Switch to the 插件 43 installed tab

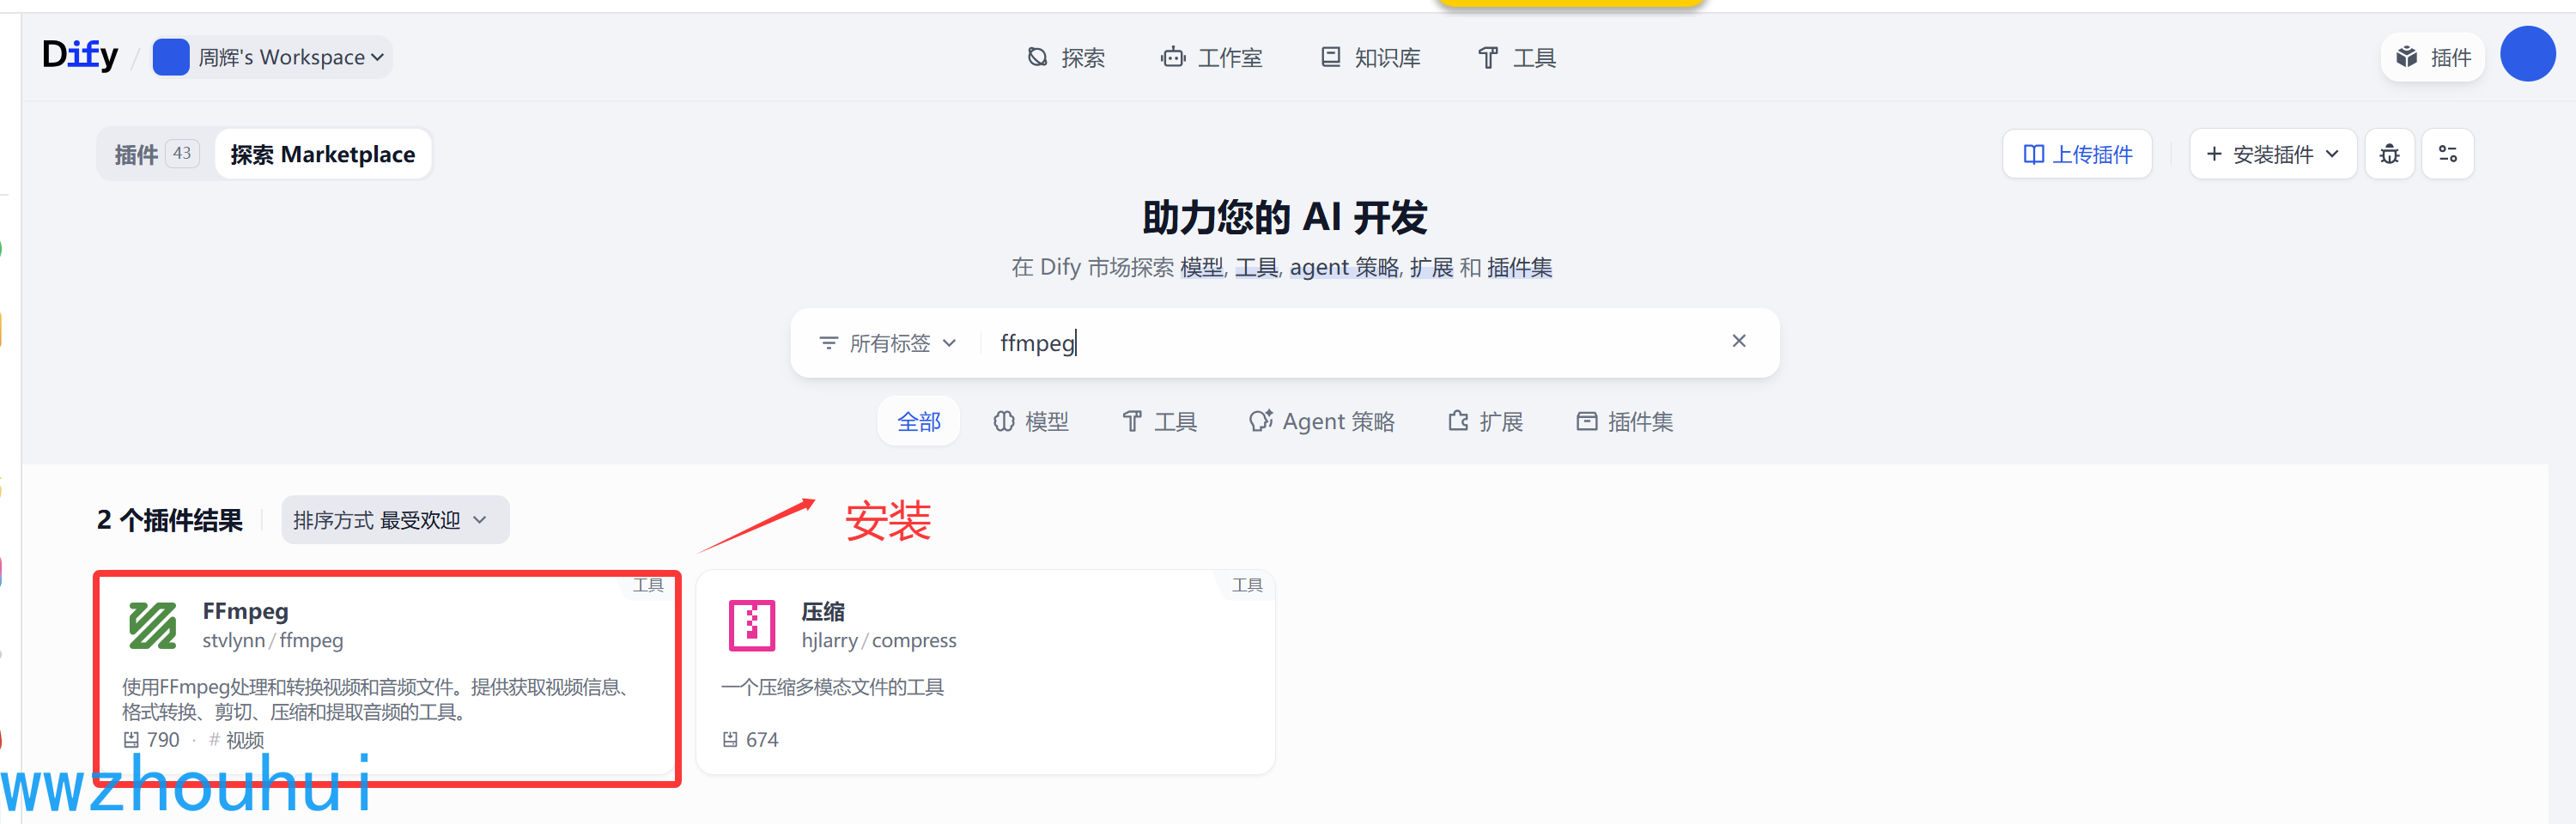pyautogui.click(x=156, y=154)
